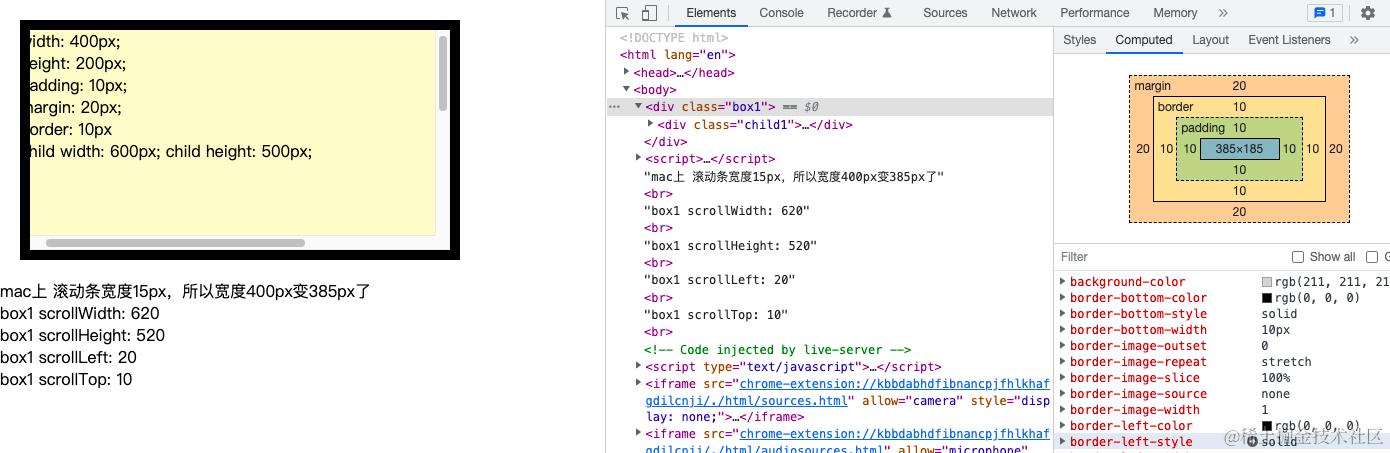Show more DevTools tabs chevron
1390x453 pixels.
(x=1223, y=13)
